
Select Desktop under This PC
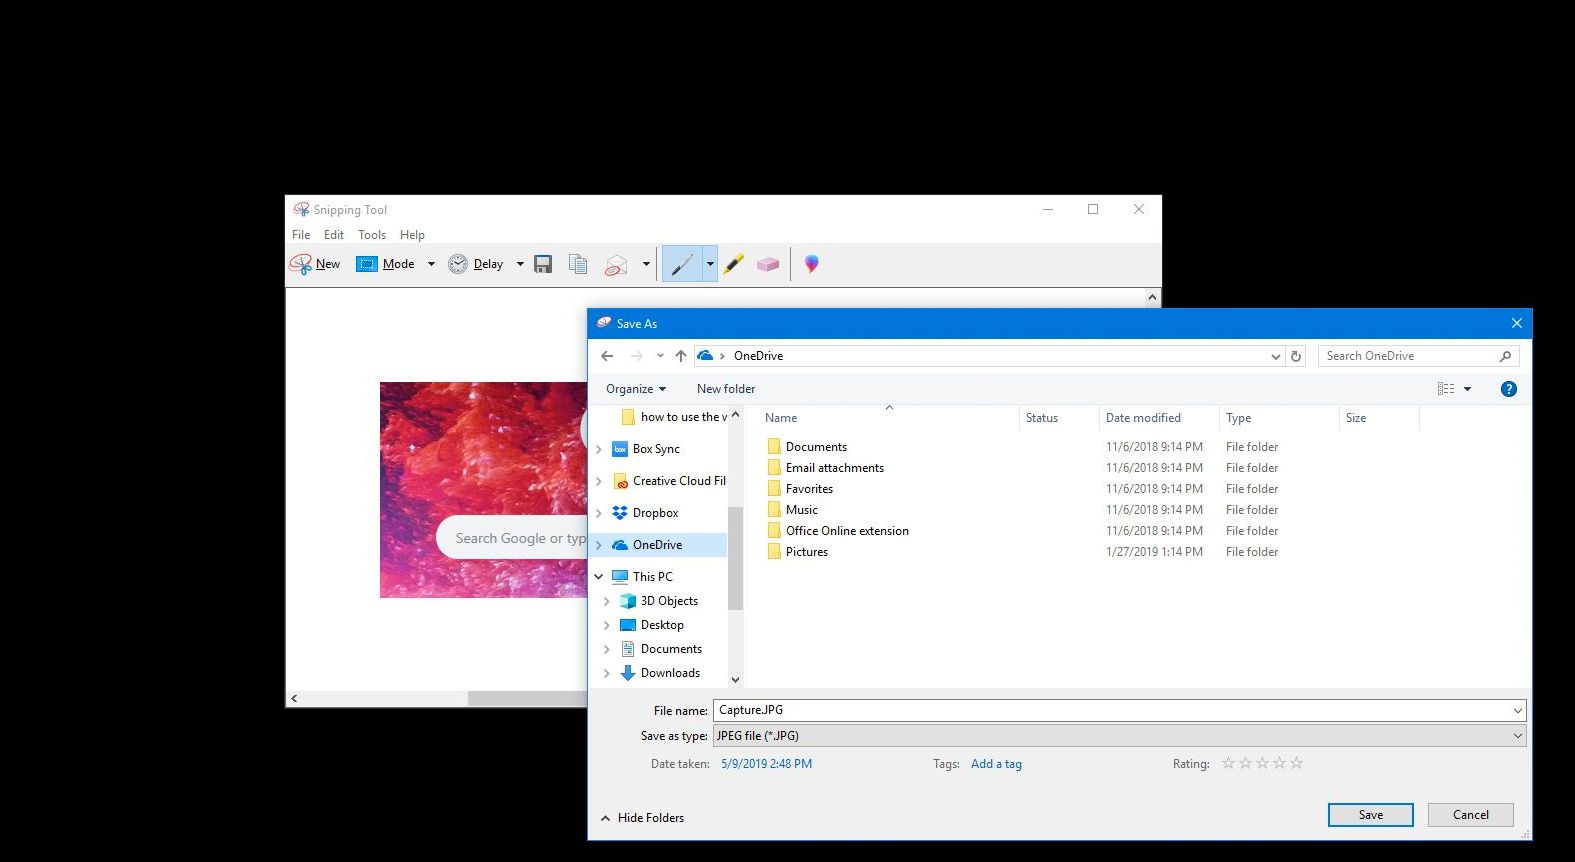tap(651, 625)
